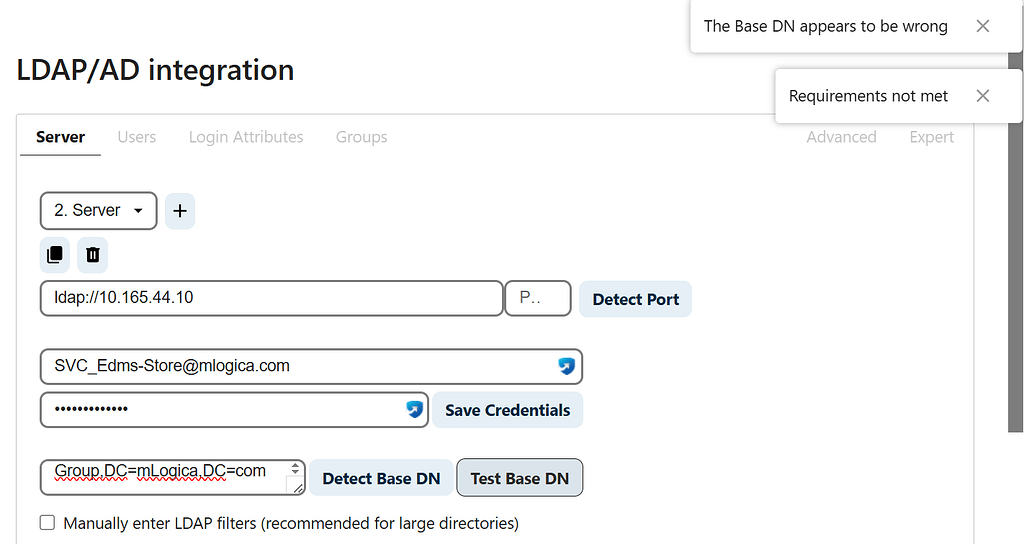Click the copy current configuration icon
This screenshot has height=544, width=1024.
click(55, 255)
